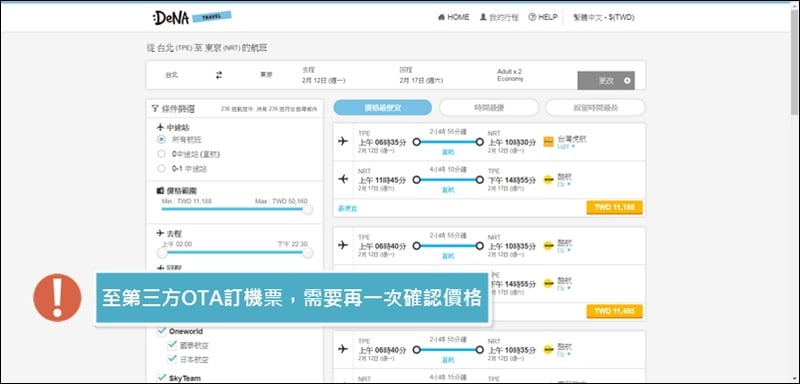
Task: Click the outbound plane icon of 06:35 flight
Action: click(343, 141)
